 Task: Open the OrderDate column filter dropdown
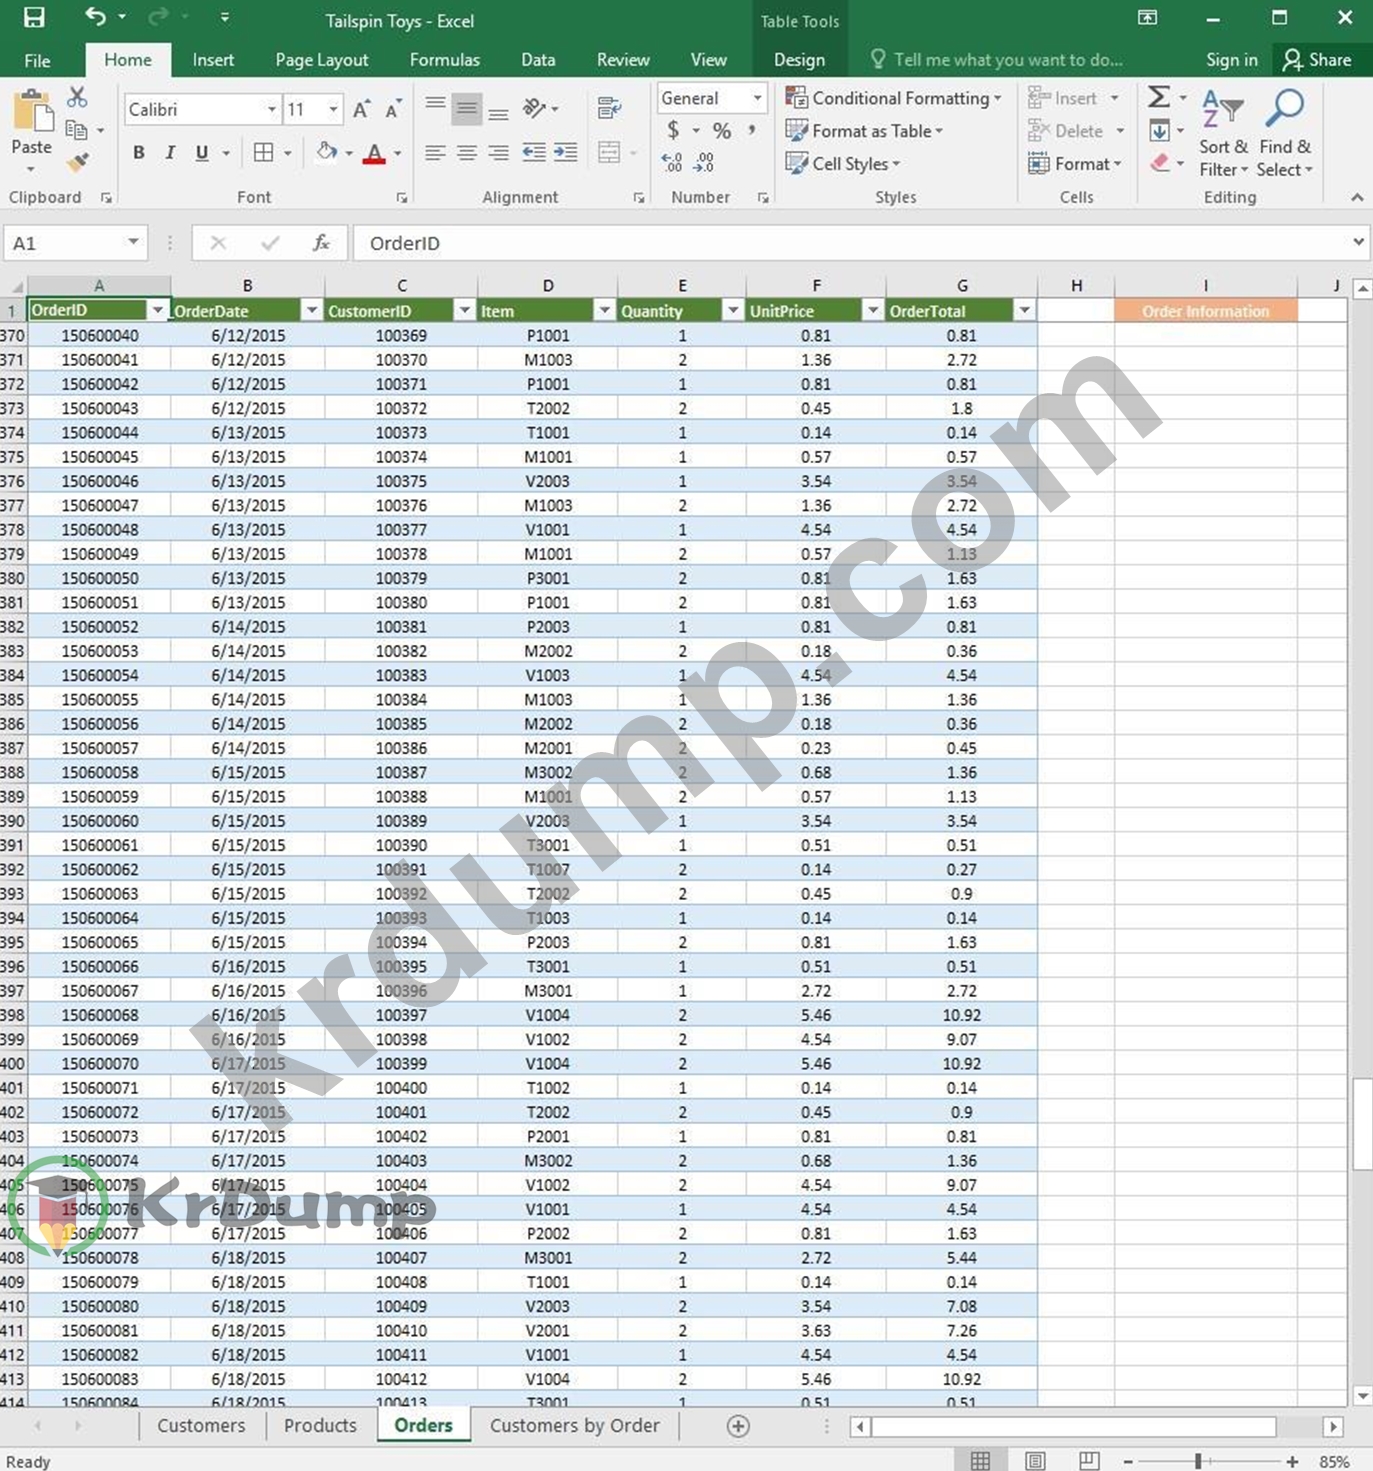312,311
